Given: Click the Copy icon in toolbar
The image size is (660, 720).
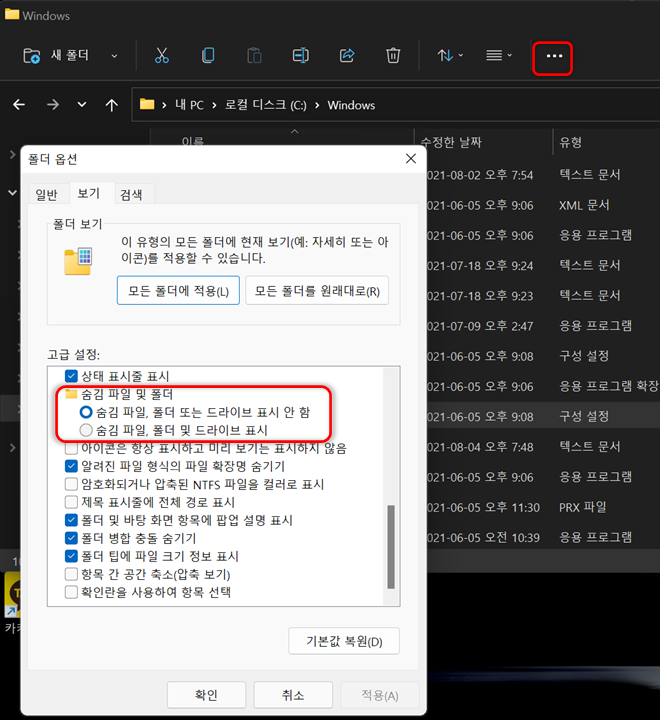Looking at the screenshot, I should tap(208, 56).
